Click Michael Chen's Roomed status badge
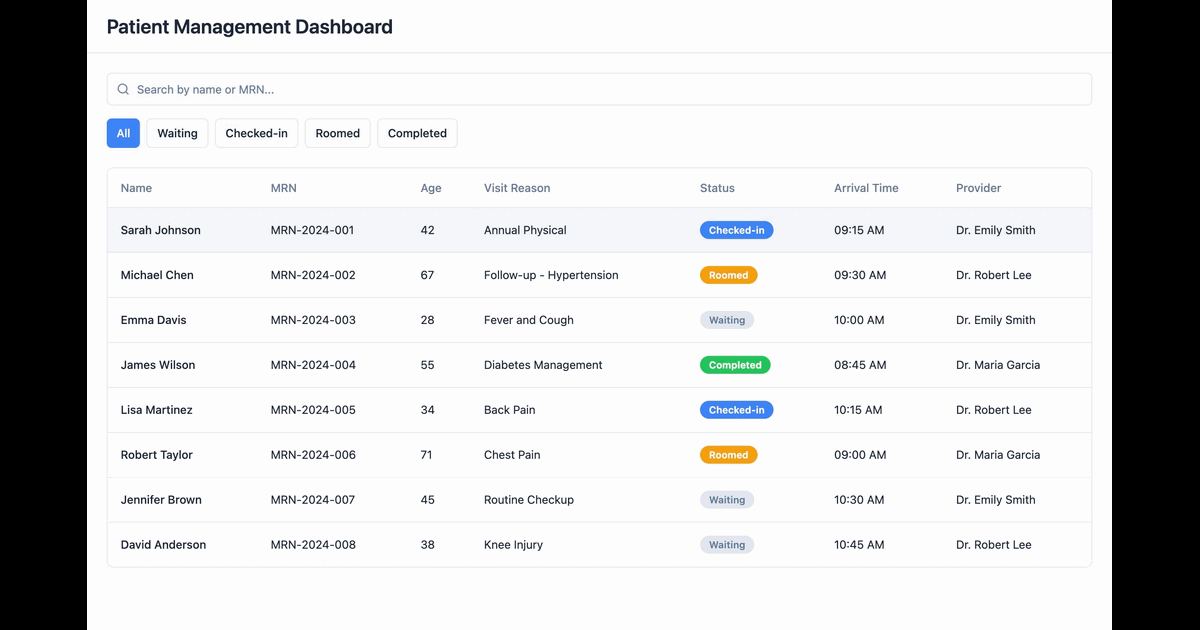The width and height of the screenshot is (1200, 630). click(x=728, y=275)
